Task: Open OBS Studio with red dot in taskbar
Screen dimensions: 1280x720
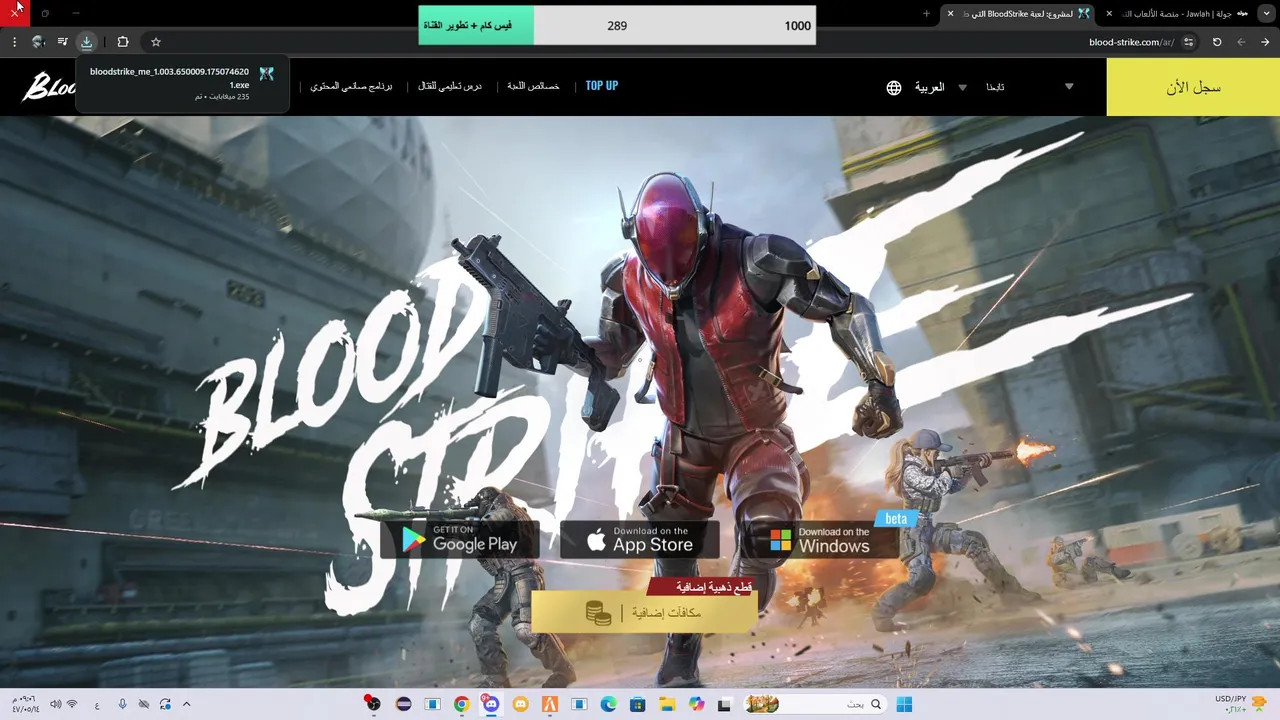Action: (x=373, y=704)
